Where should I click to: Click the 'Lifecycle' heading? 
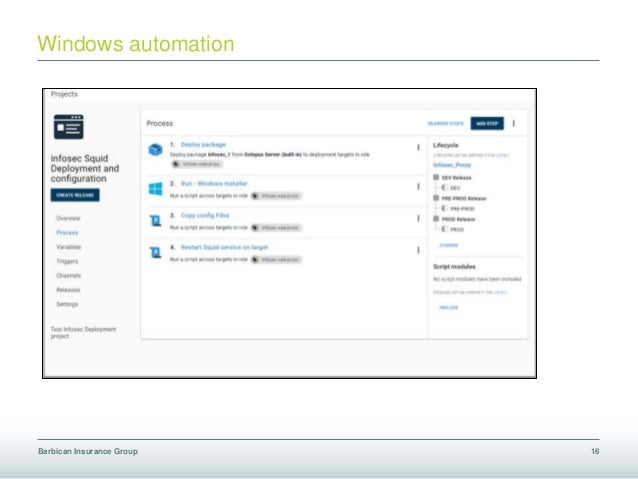click(446, 145)
